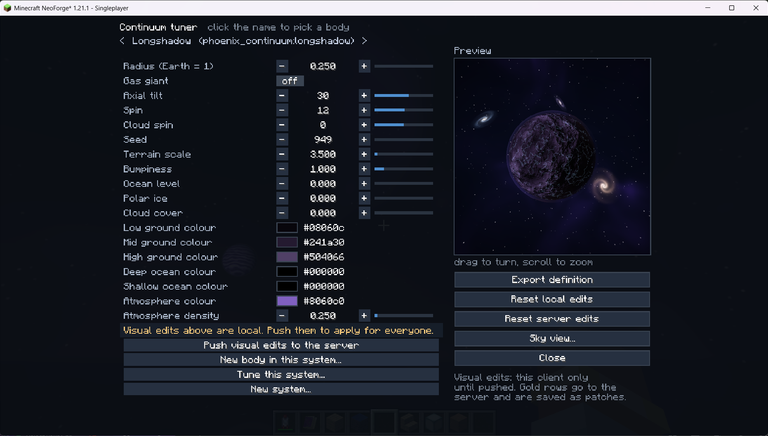Screen dimensions: 768x436
Task: Click the Radius slider track
Action: [404, 66]
